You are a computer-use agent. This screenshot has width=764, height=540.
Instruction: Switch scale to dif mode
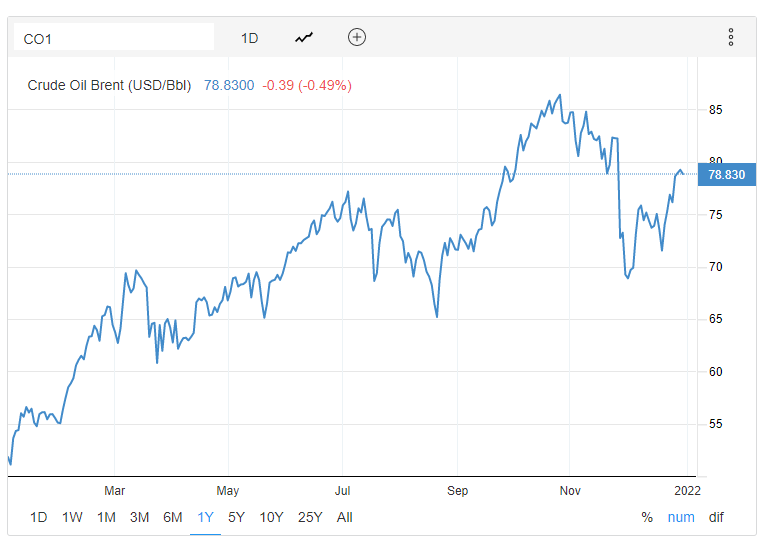(716, 517)
